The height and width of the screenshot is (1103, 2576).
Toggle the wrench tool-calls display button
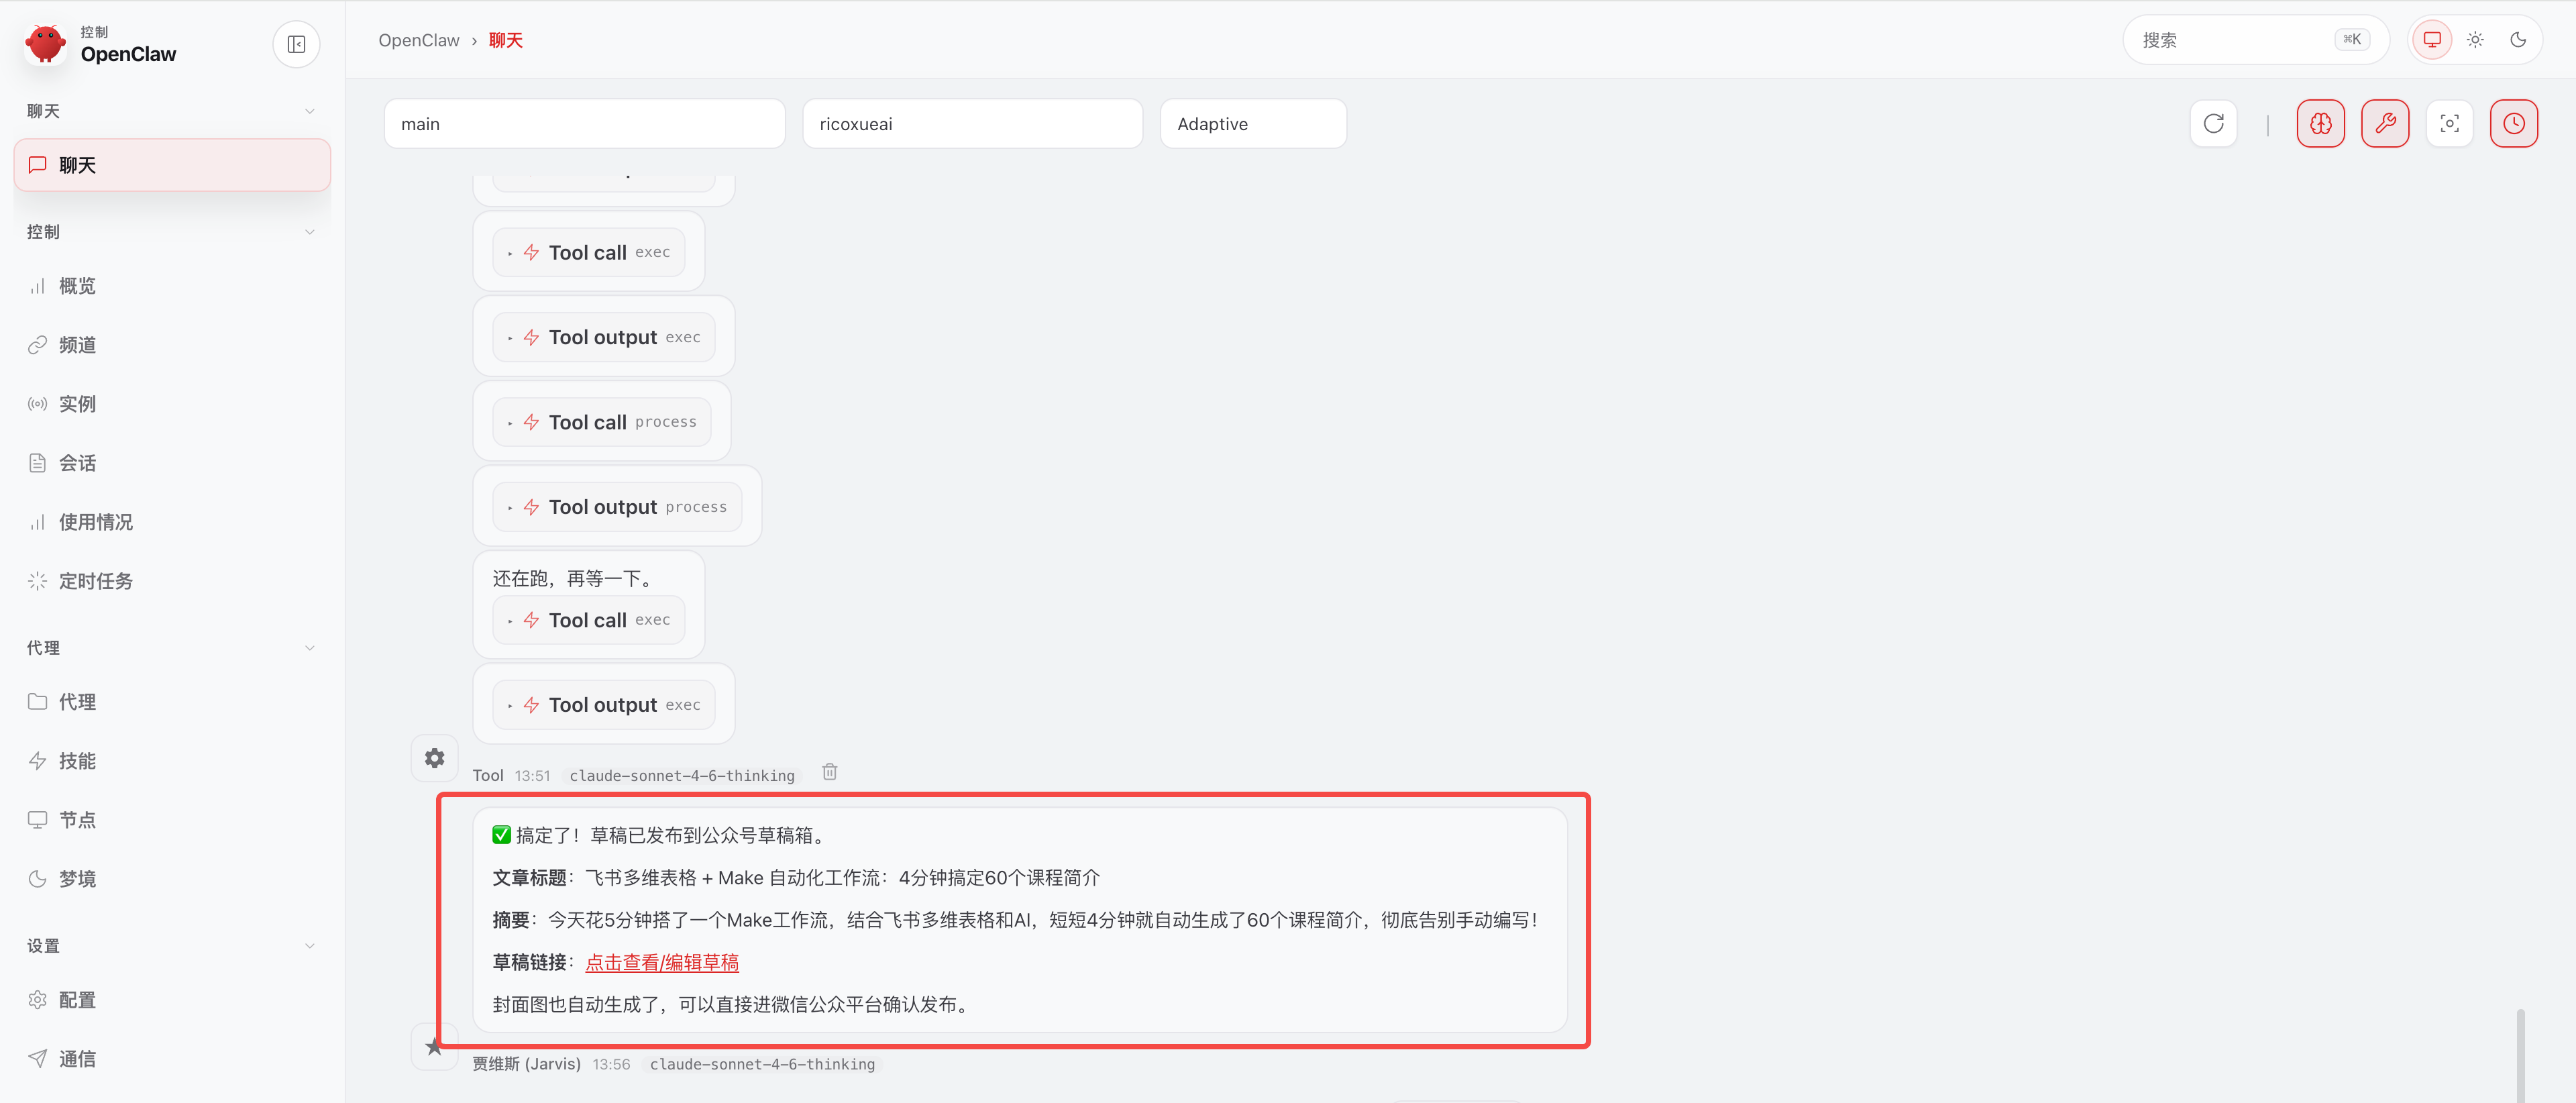[2384, 123]
